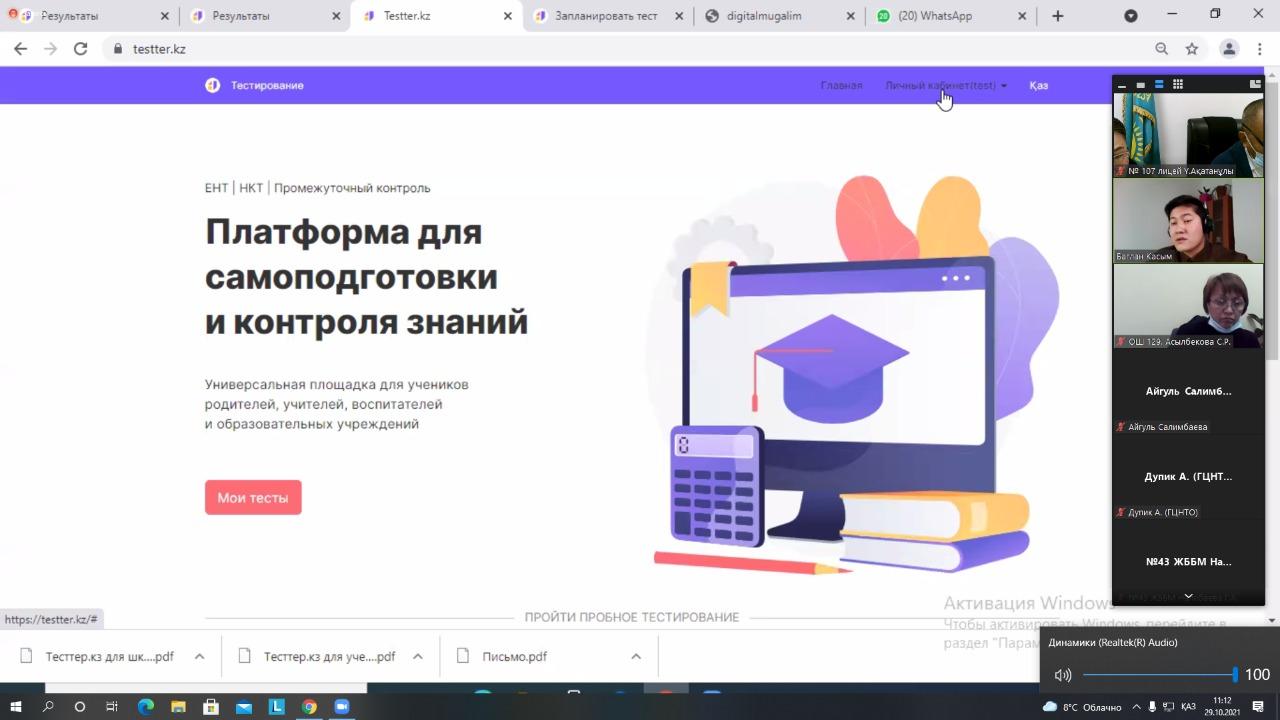Open the Mail app on the taskbar
Image resolution: width=1280 pixels, height=720 pixels.
pos(244,706)
